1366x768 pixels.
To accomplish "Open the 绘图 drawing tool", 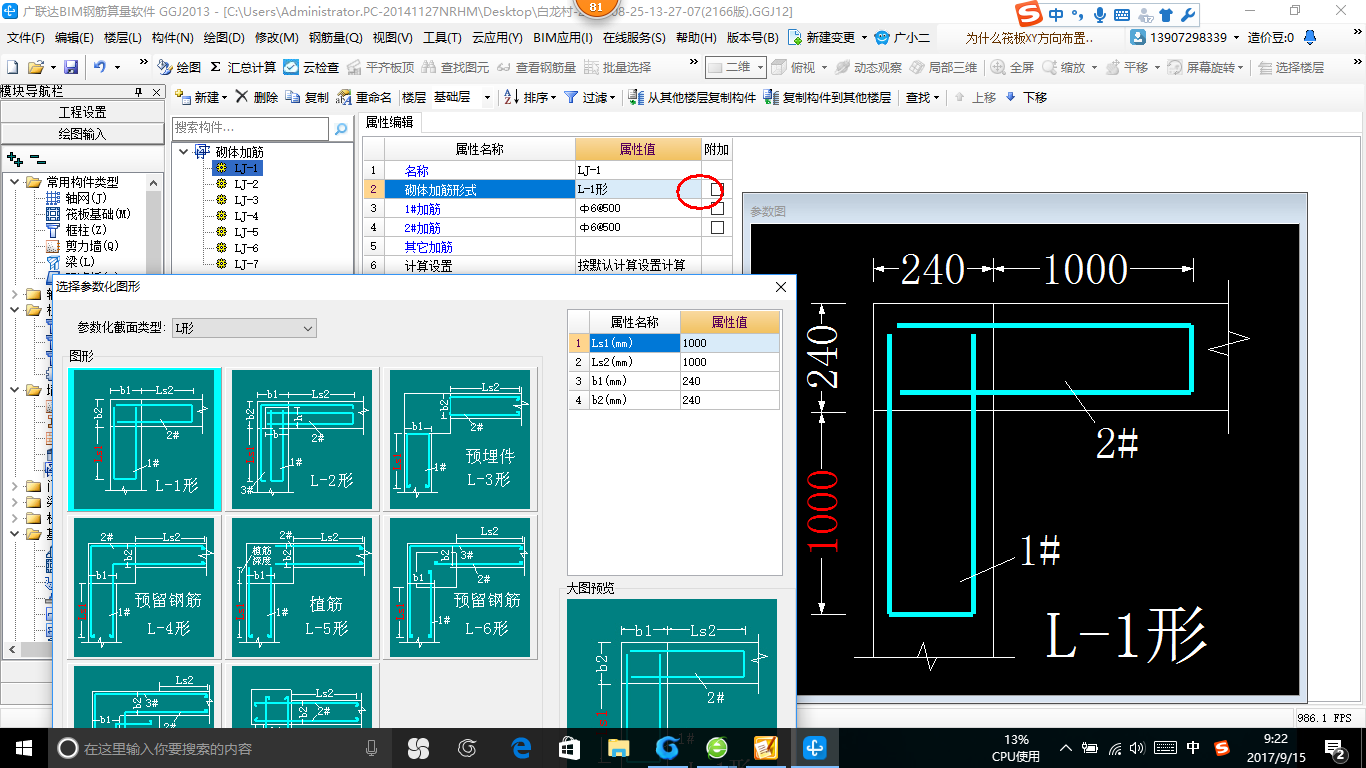I will click(179, 67).
